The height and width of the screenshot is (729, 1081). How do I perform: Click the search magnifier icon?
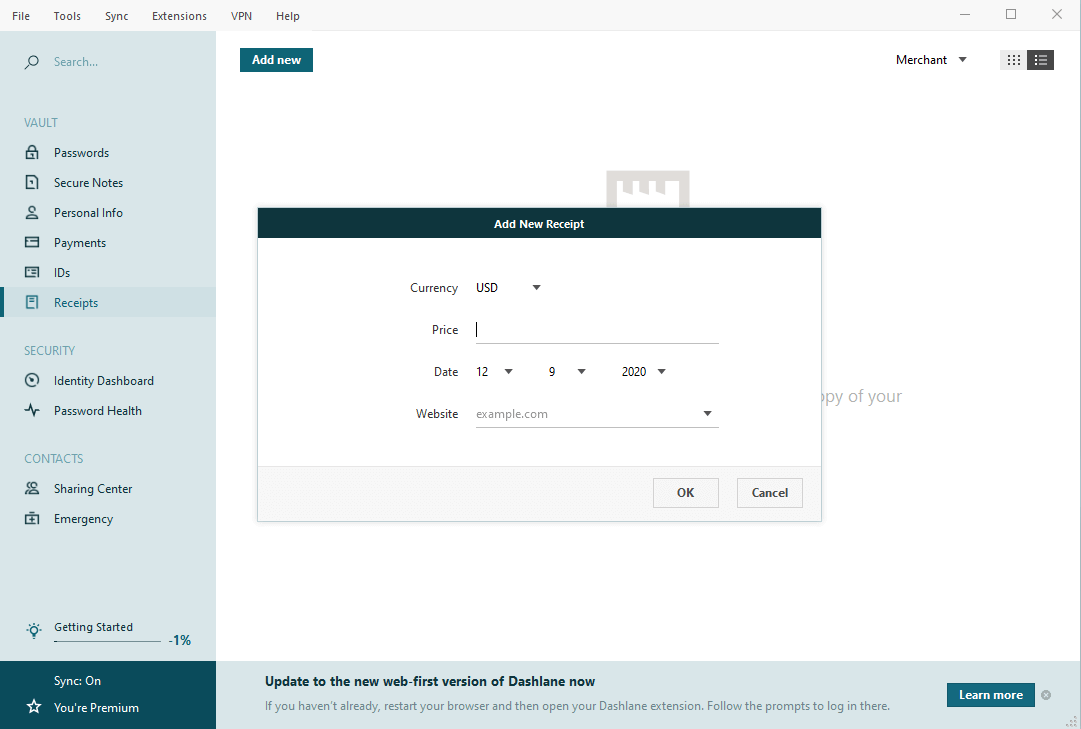click(32, 62)
